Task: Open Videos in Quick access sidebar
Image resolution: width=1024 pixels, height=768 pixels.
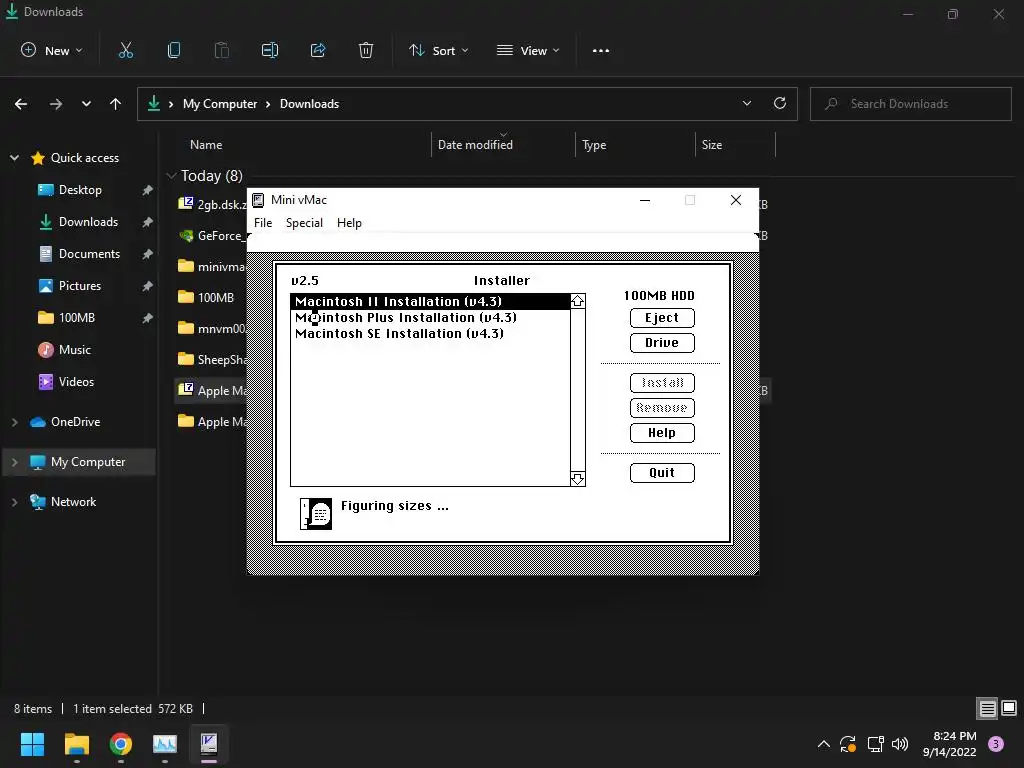Action: (x=76, y=382)
